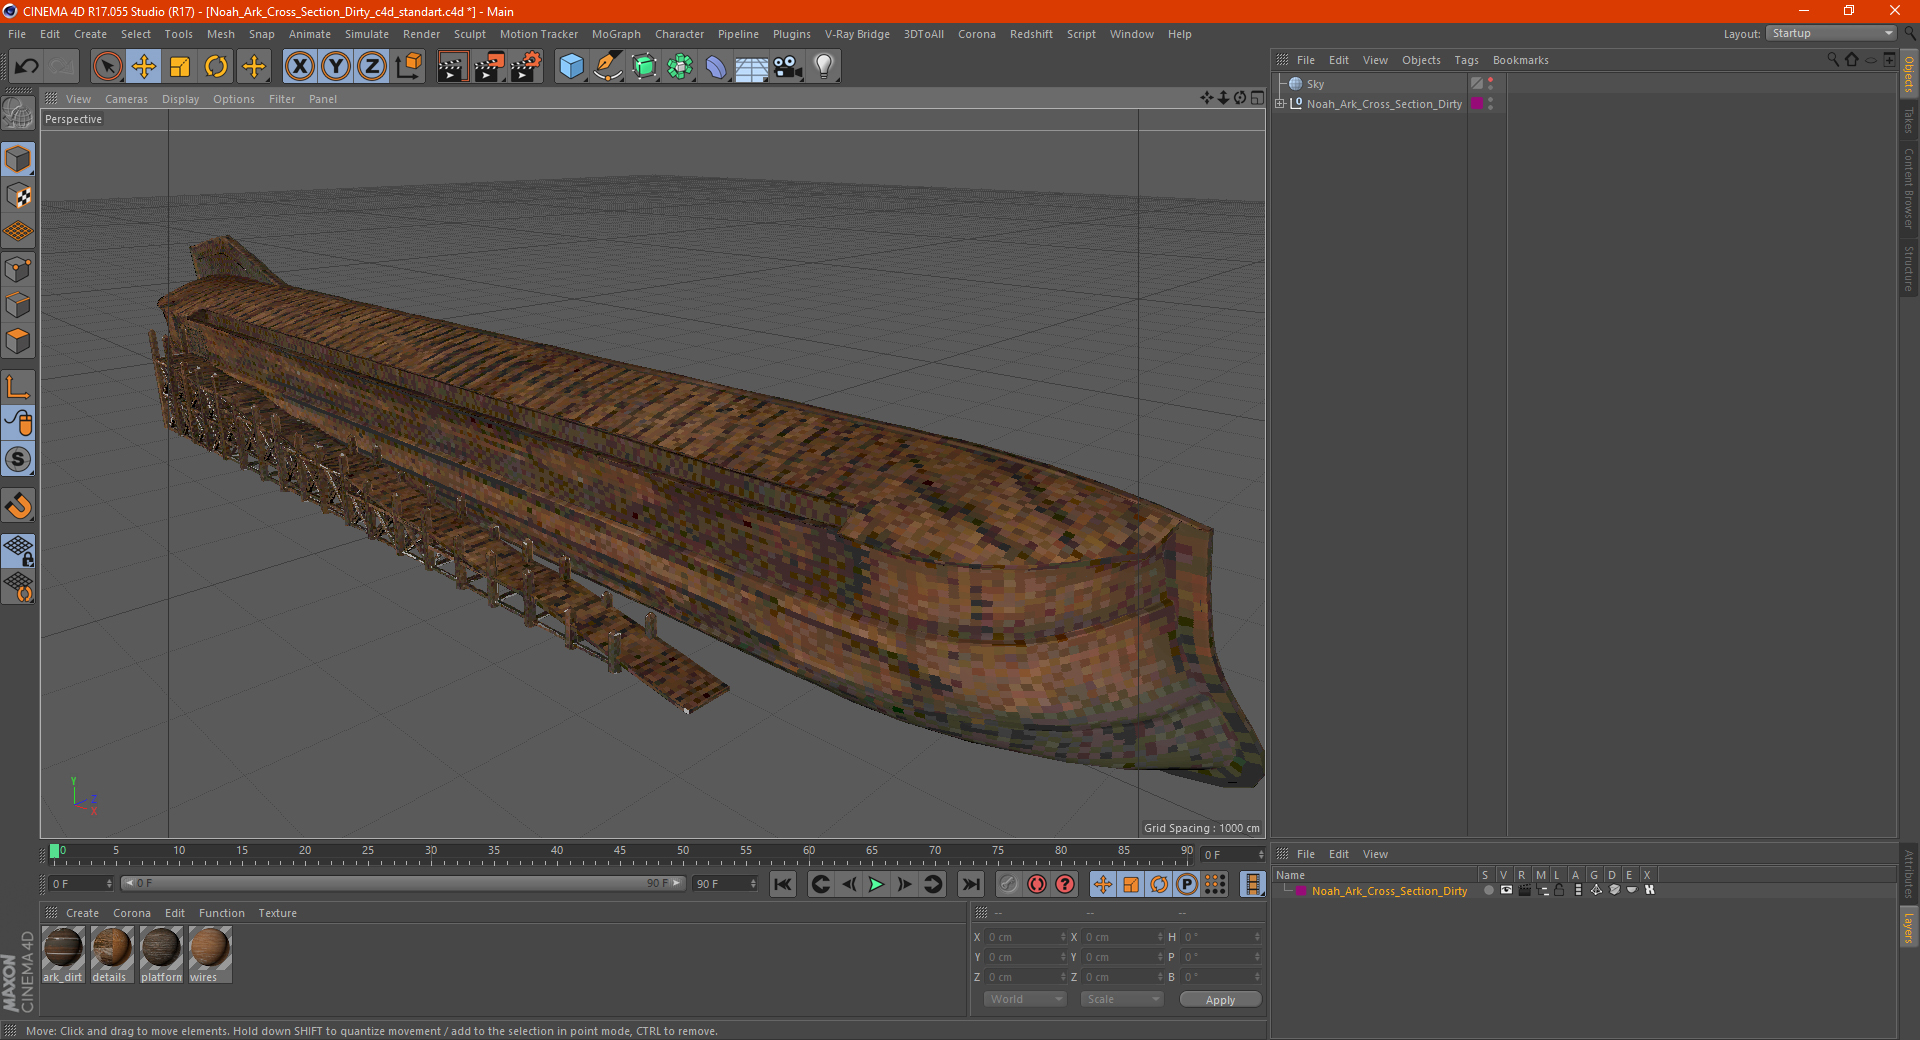Open the MoGraph menu

tap(616, 34)
